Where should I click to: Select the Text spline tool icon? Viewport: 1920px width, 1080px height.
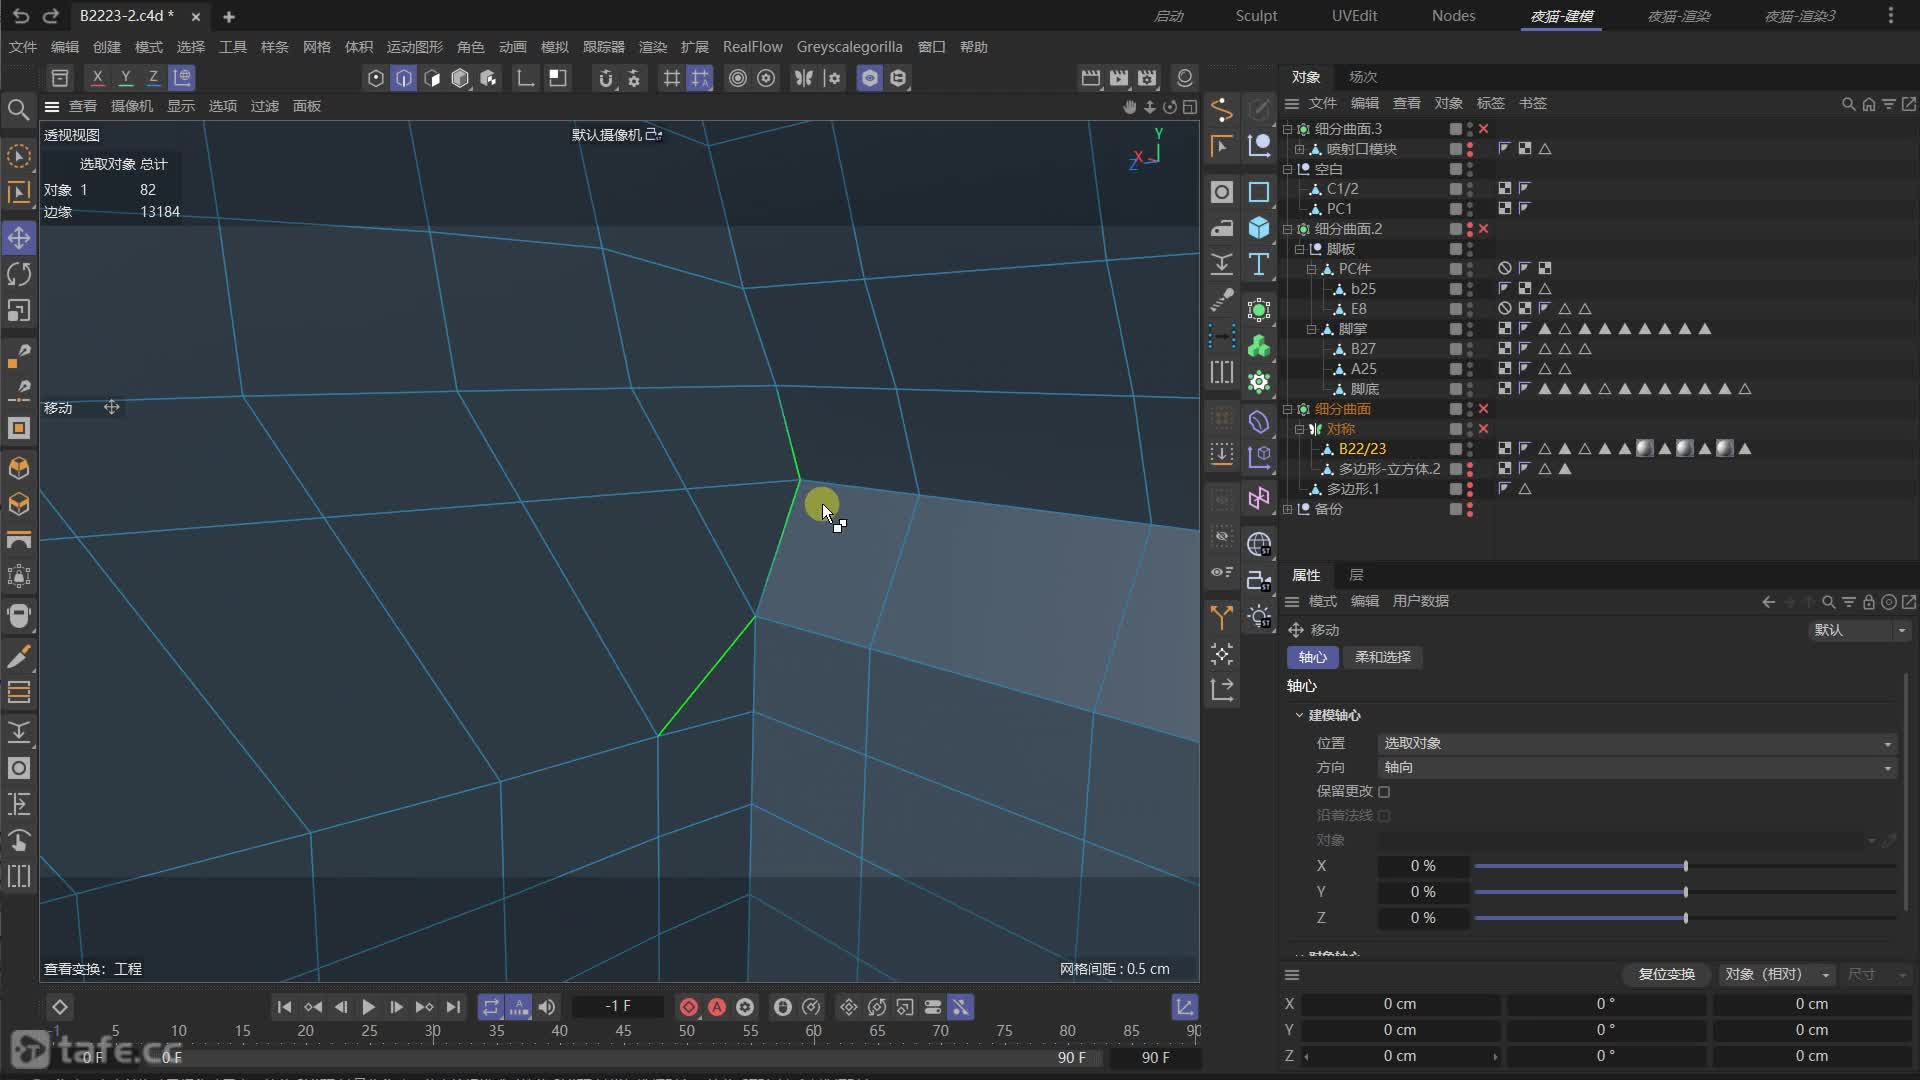1259,264
